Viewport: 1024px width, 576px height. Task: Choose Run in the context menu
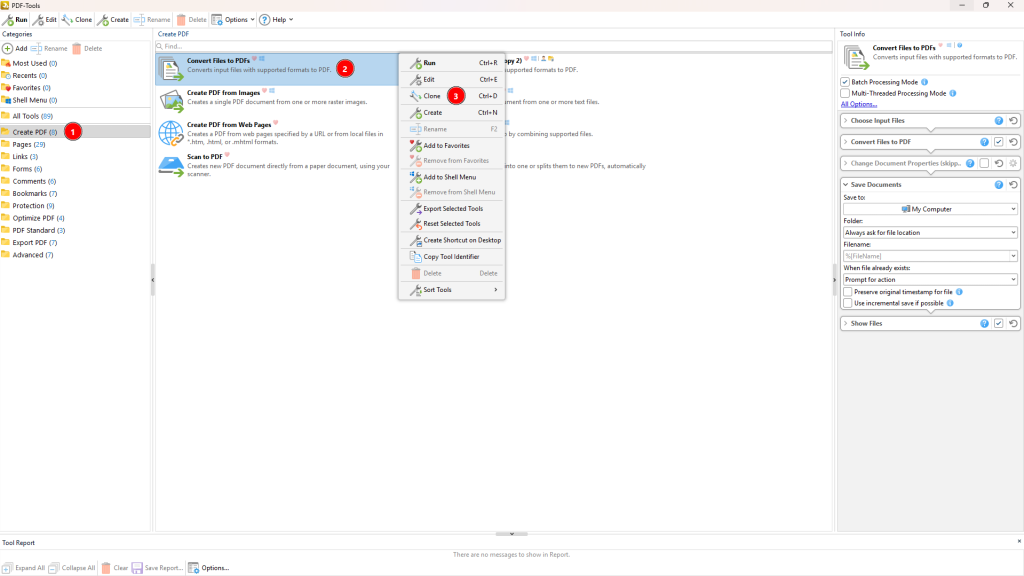click(x=452, y=63)
